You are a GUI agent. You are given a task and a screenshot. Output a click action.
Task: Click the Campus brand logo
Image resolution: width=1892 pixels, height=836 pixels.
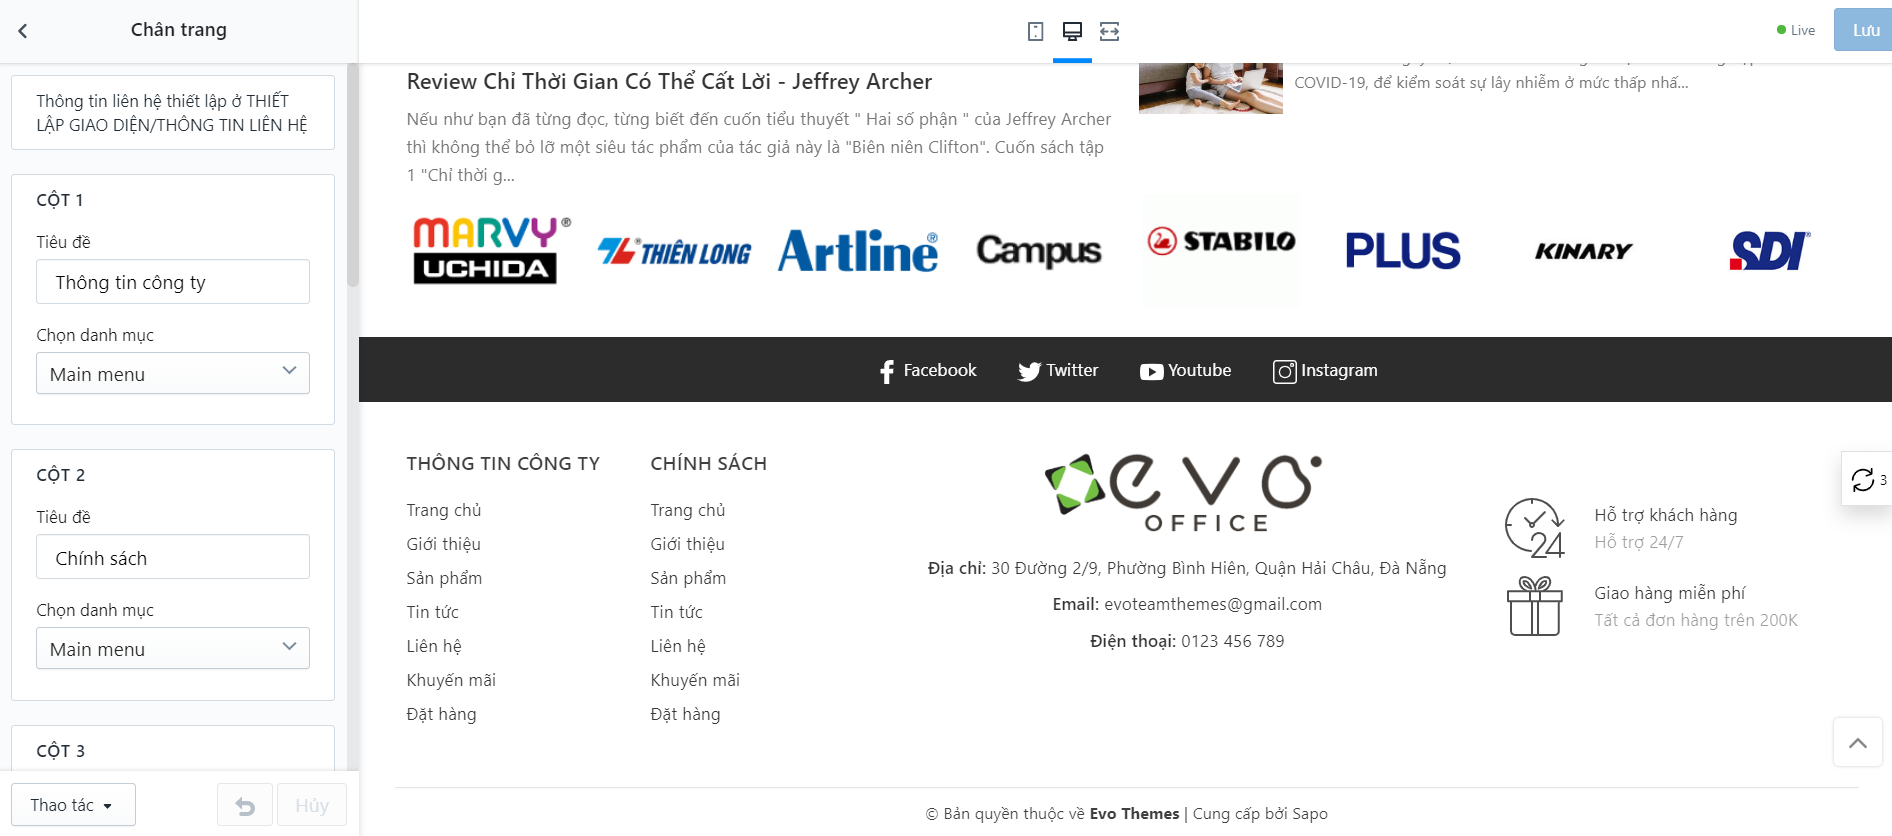pos(1039,251)
